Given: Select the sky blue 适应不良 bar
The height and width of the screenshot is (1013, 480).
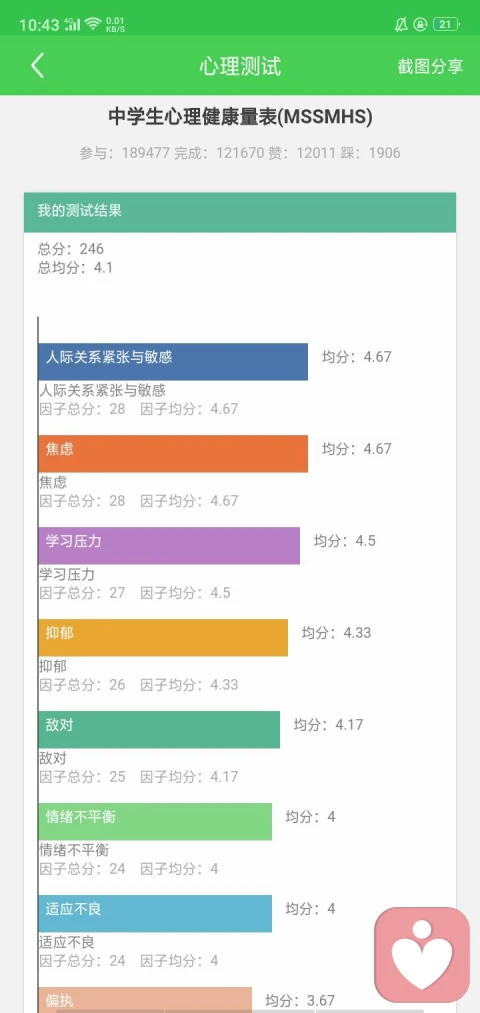Looking at the screenshot, I should point(155,914).
